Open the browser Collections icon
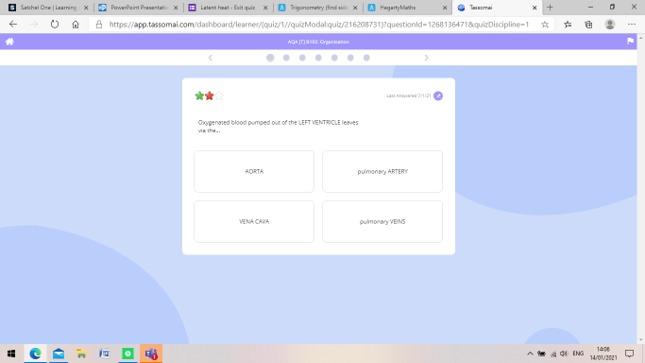 pyautogui.click(x=589, y=25)
